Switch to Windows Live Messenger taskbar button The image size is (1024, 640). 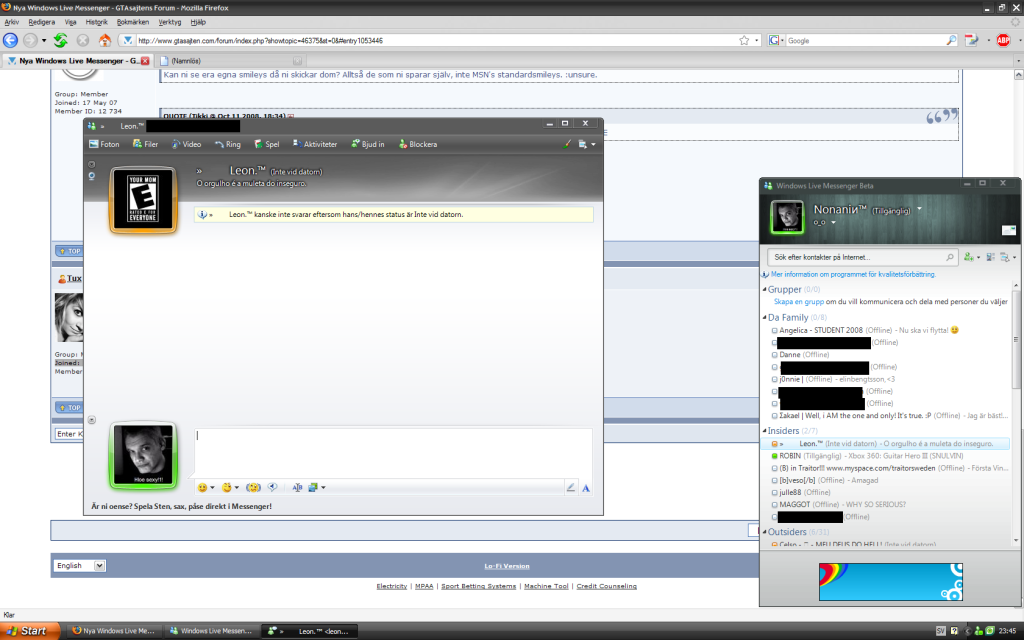pyautogui.click(x=211, y=631)
